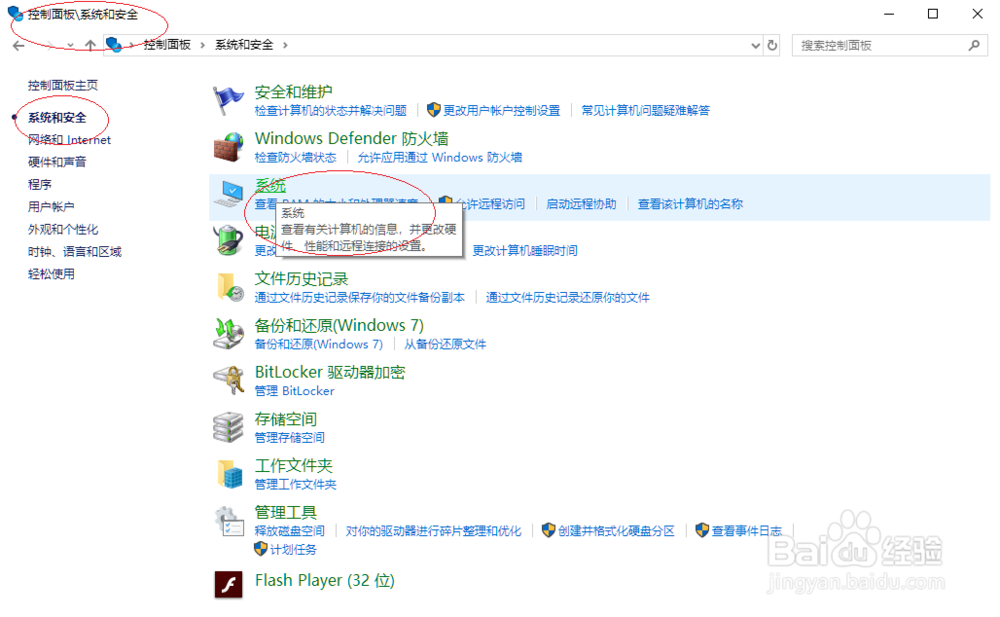Screen dimensions: 1000x617
Task: Select 控制面板 in the breadcrumb
Action: point(167,45)
